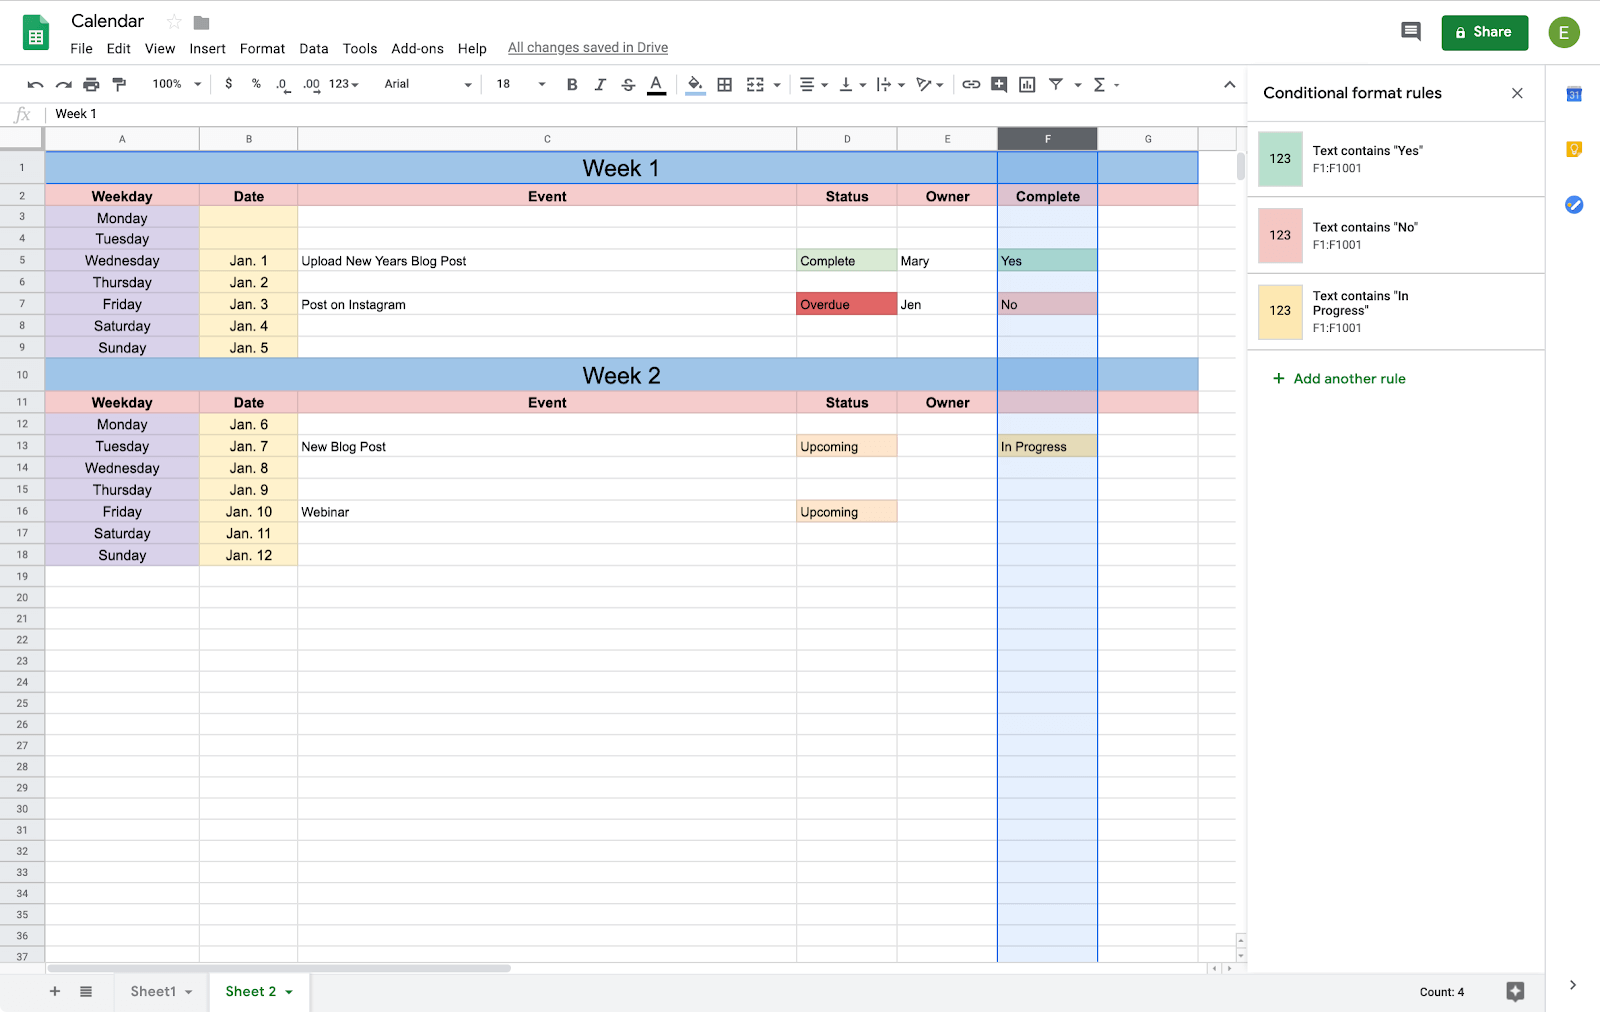1600x1012 pixels.
Task: Open text rotation dropdown
Action: [930, 85]
